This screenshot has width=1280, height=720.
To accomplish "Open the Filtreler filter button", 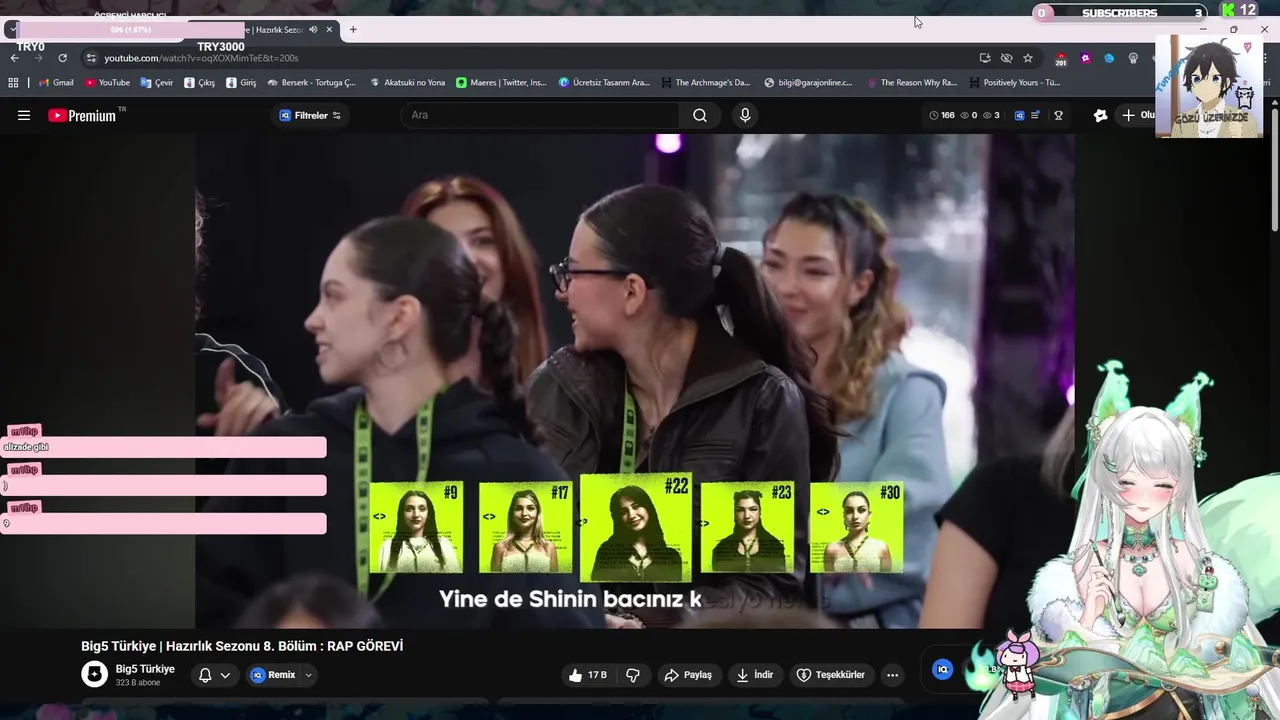I will pos(310,115).
